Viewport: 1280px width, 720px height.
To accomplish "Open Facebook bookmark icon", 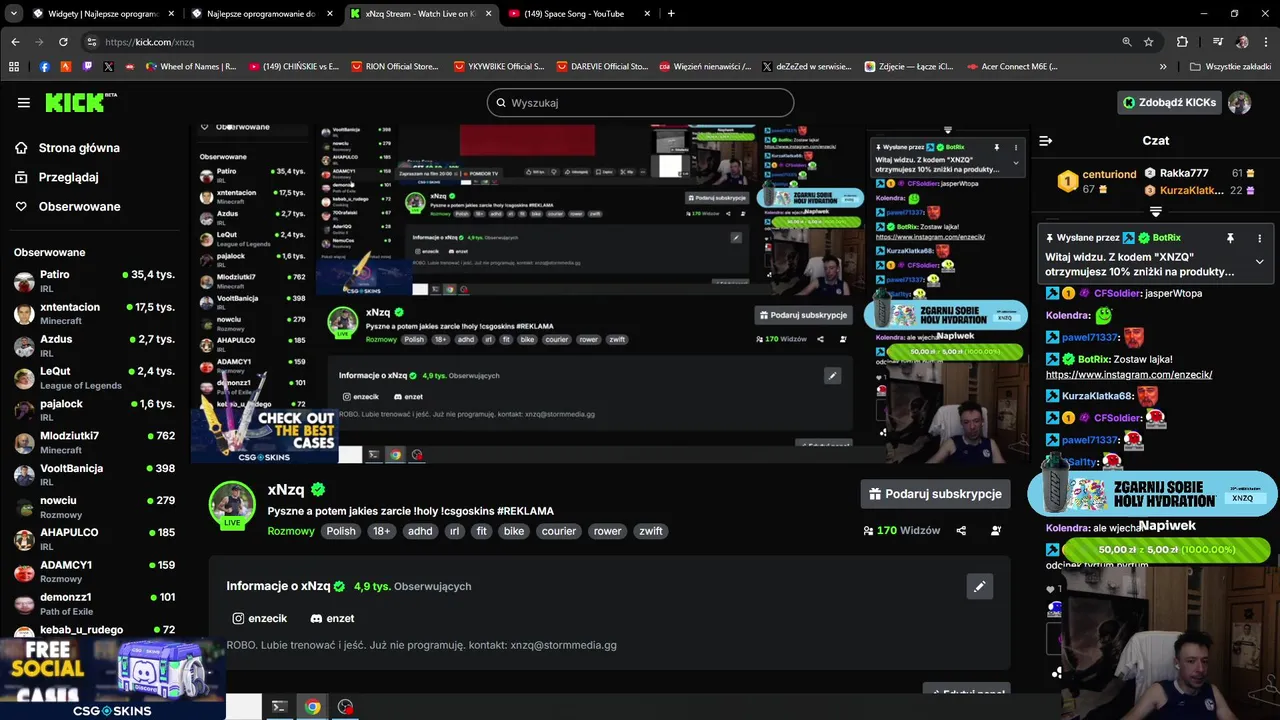I will pos(44,67).
